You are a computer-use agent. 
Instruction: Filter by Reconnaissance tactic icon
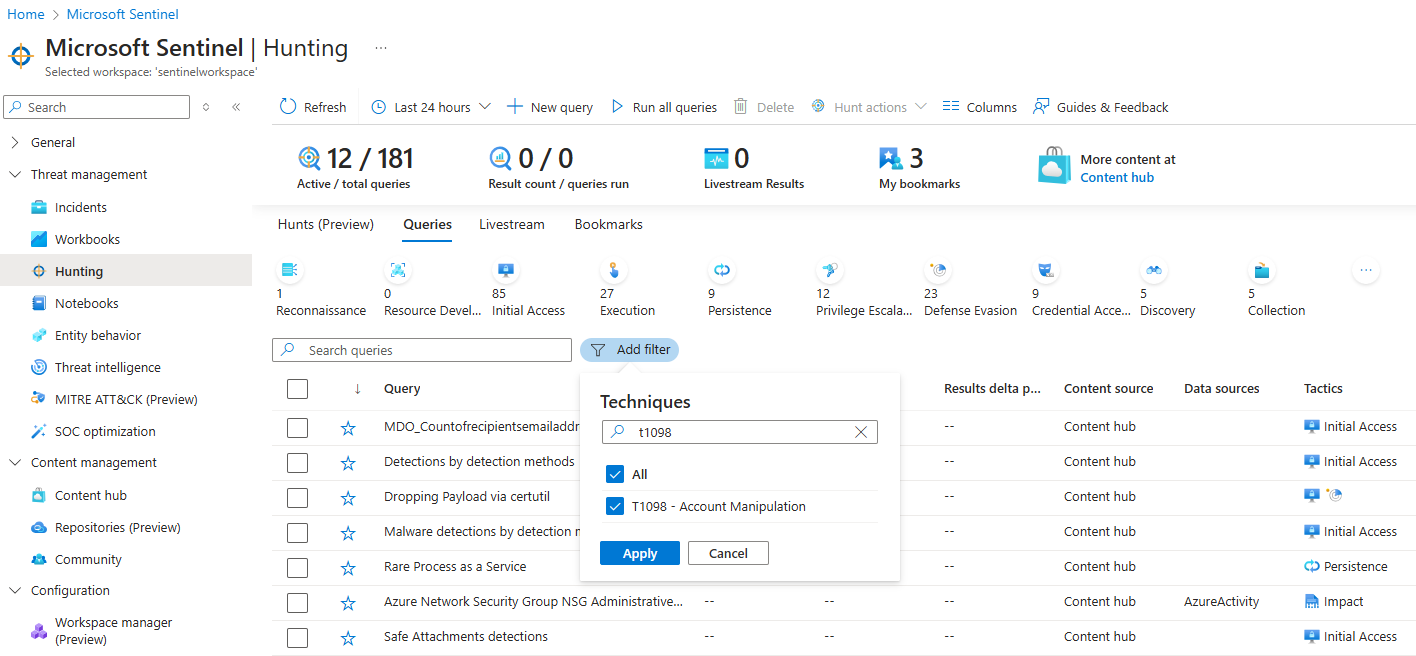[290, 270]
